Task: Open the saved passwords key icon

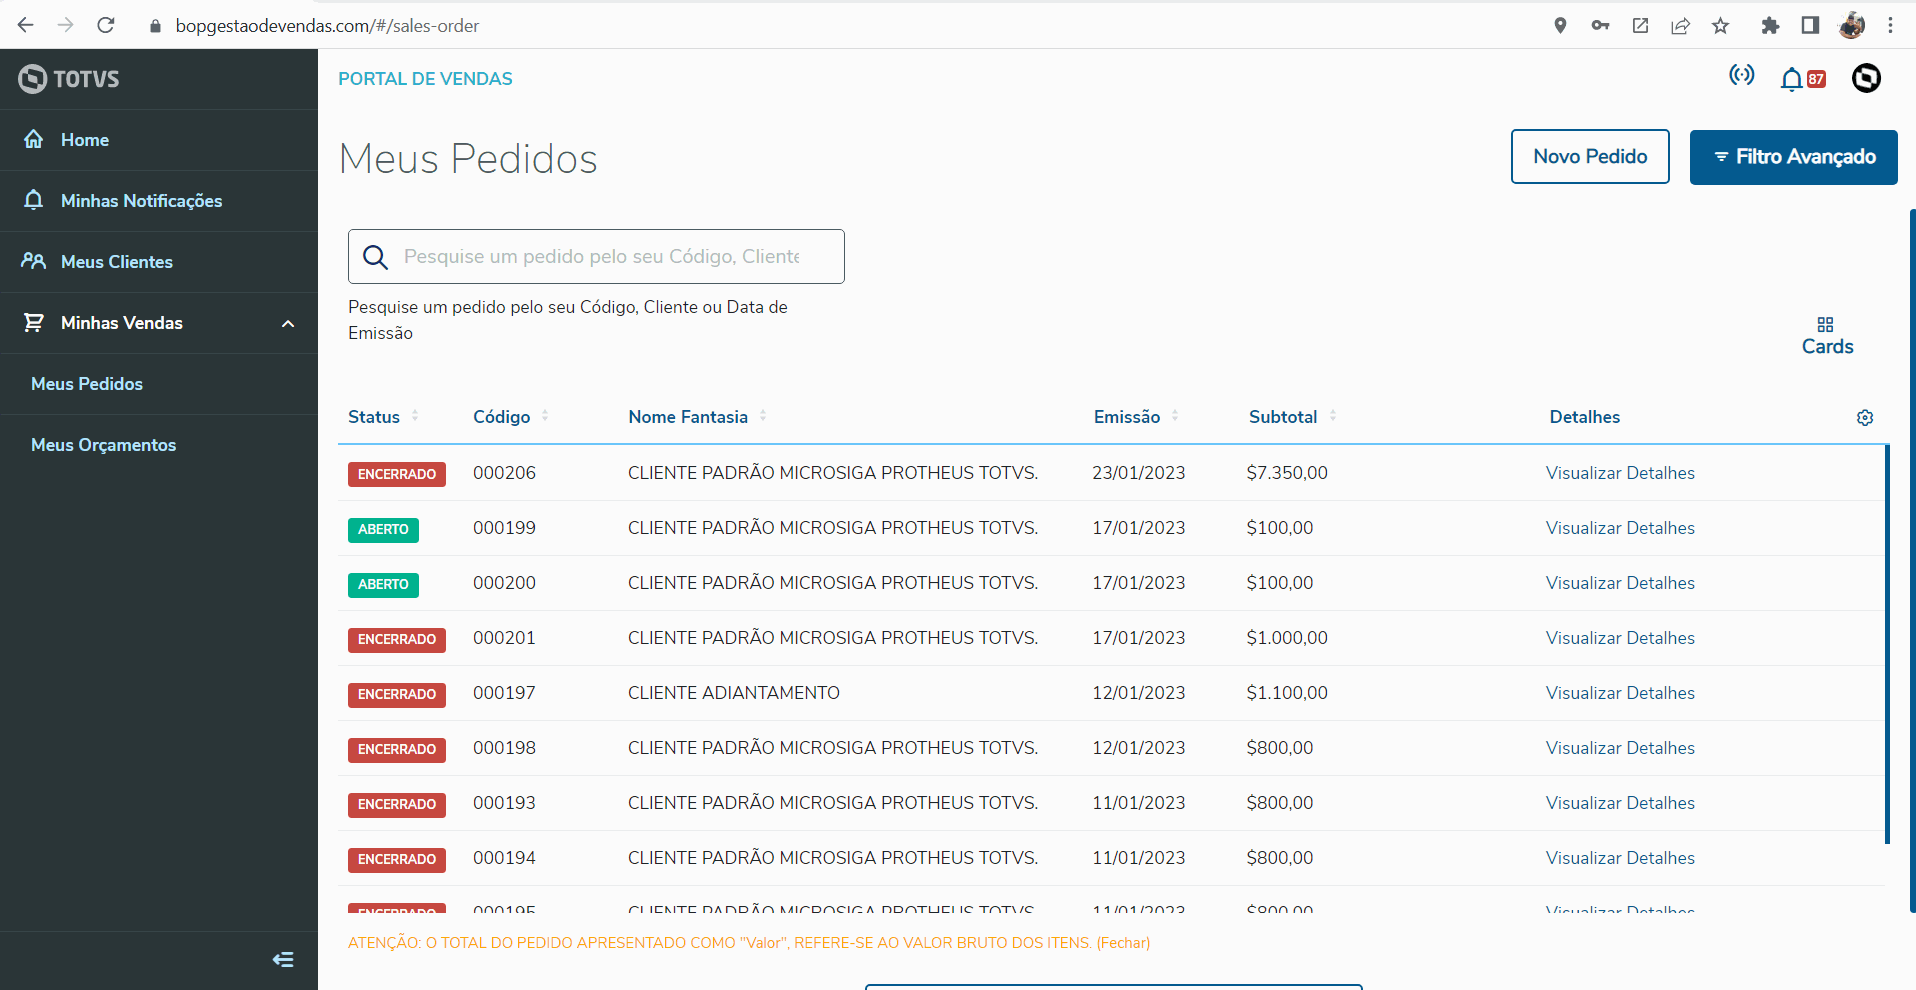Action: (1600, 26)
